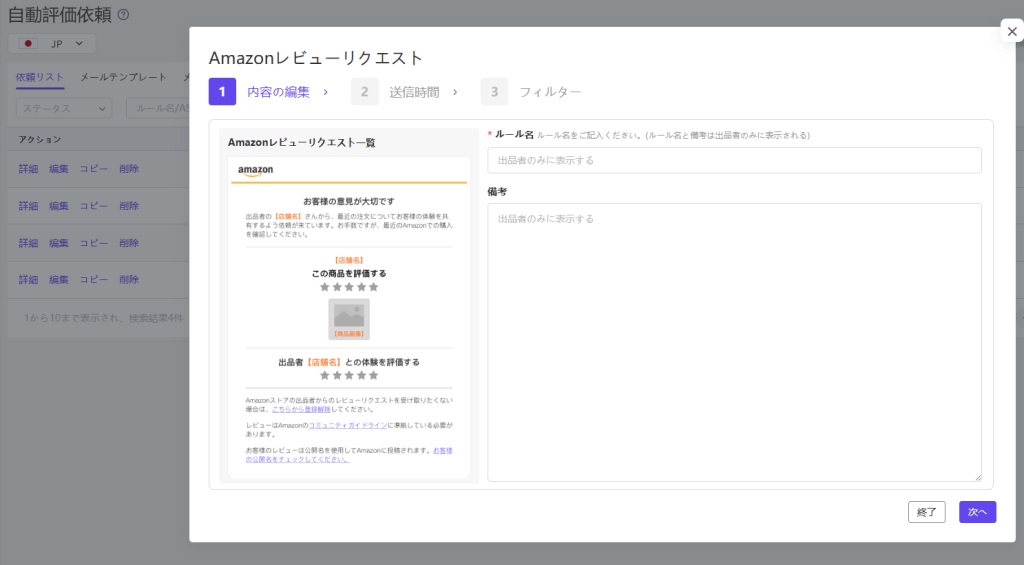Click コピー in the fourth list row
The height and width of the screenshot is (565, 1024).
[x=94, y=280]
